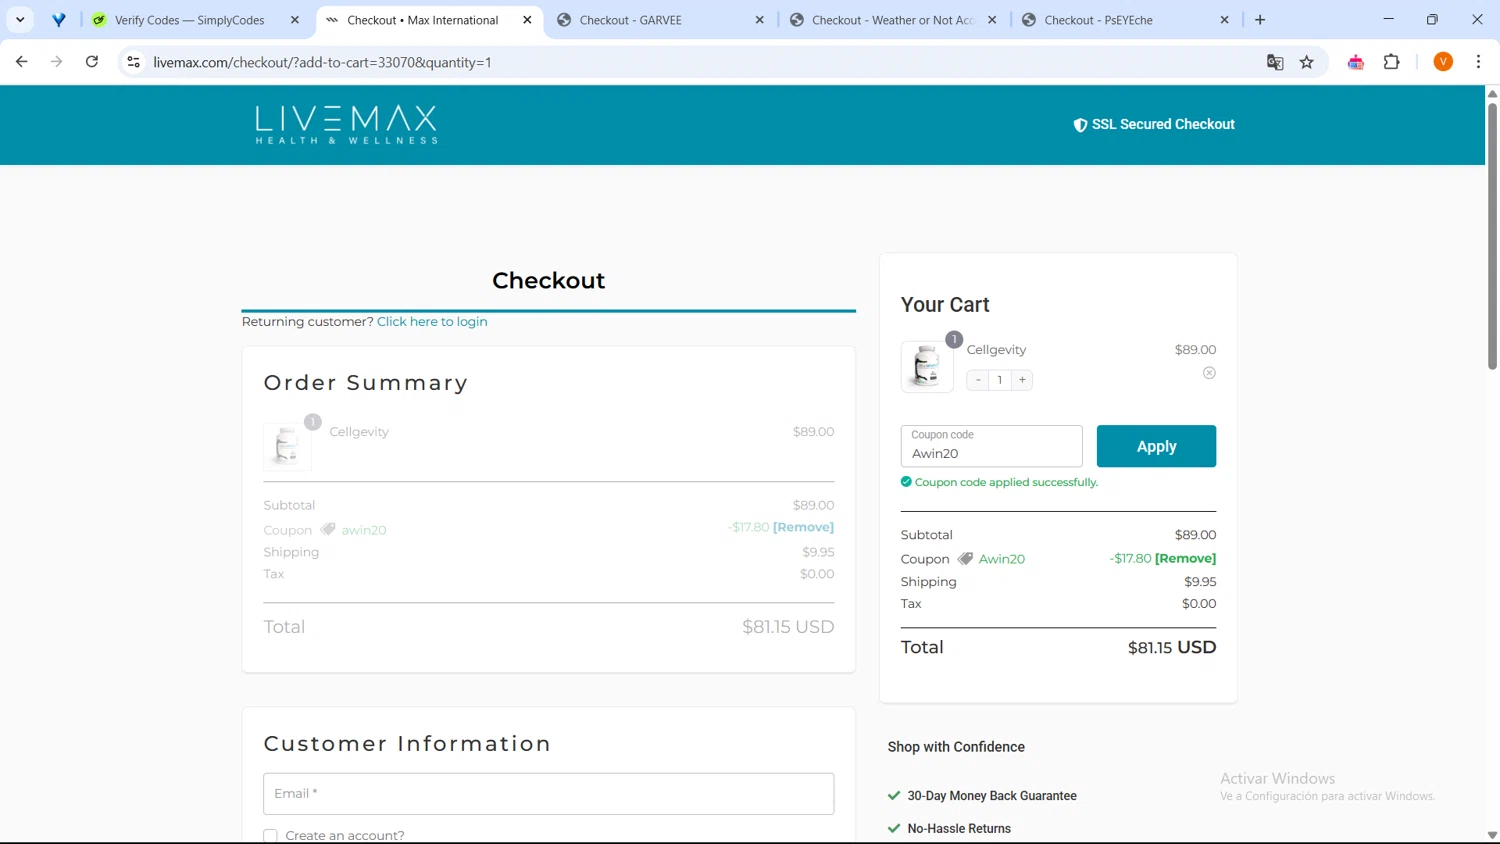This screenshot has height=844, width=1500.
Task: Click the address bar URL
Action: (x=322, y=62)
